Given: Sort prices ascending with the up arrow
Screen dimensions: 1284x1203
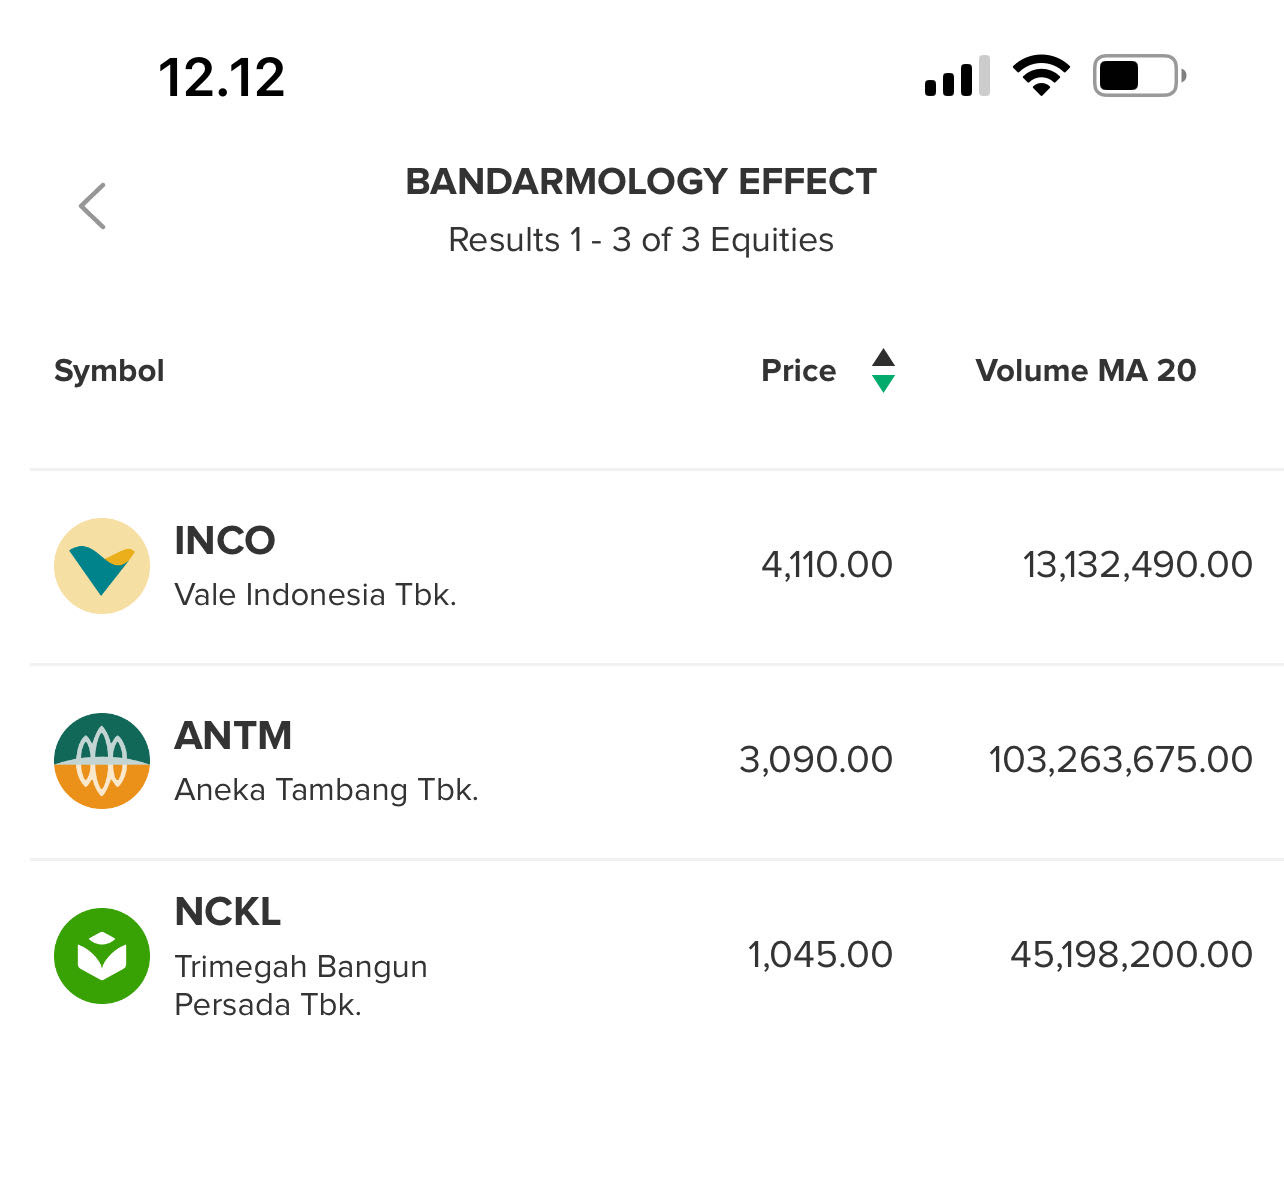Looking at the screenshot, I should click(883, 356).
